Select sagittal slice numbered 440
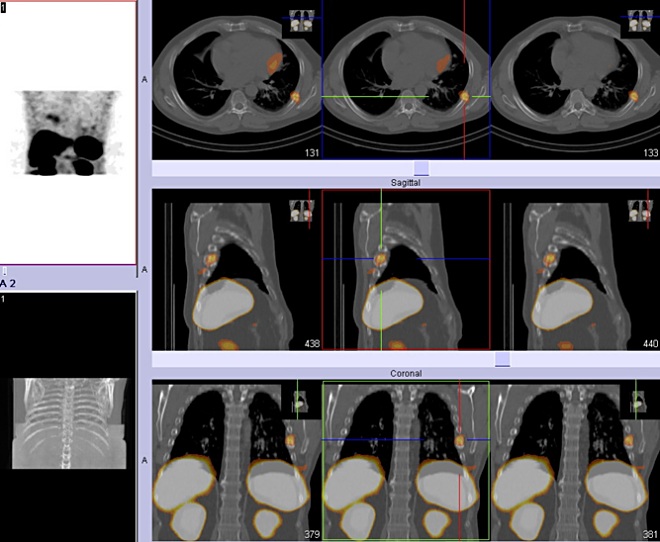The image size is (660, 542). tap(574, 270)
